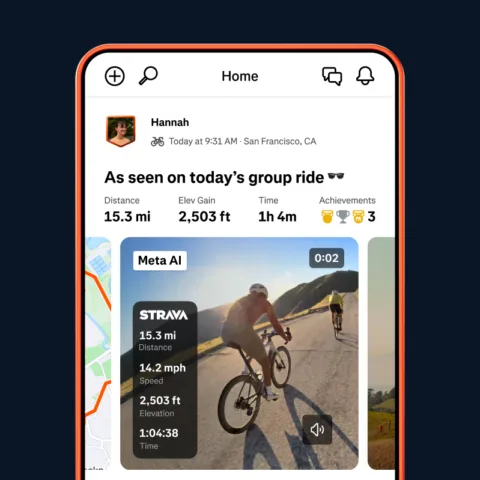This screenshot has width=480, height=480.
Task: Open Hannah's profile by name
Action: click(170, 122)
